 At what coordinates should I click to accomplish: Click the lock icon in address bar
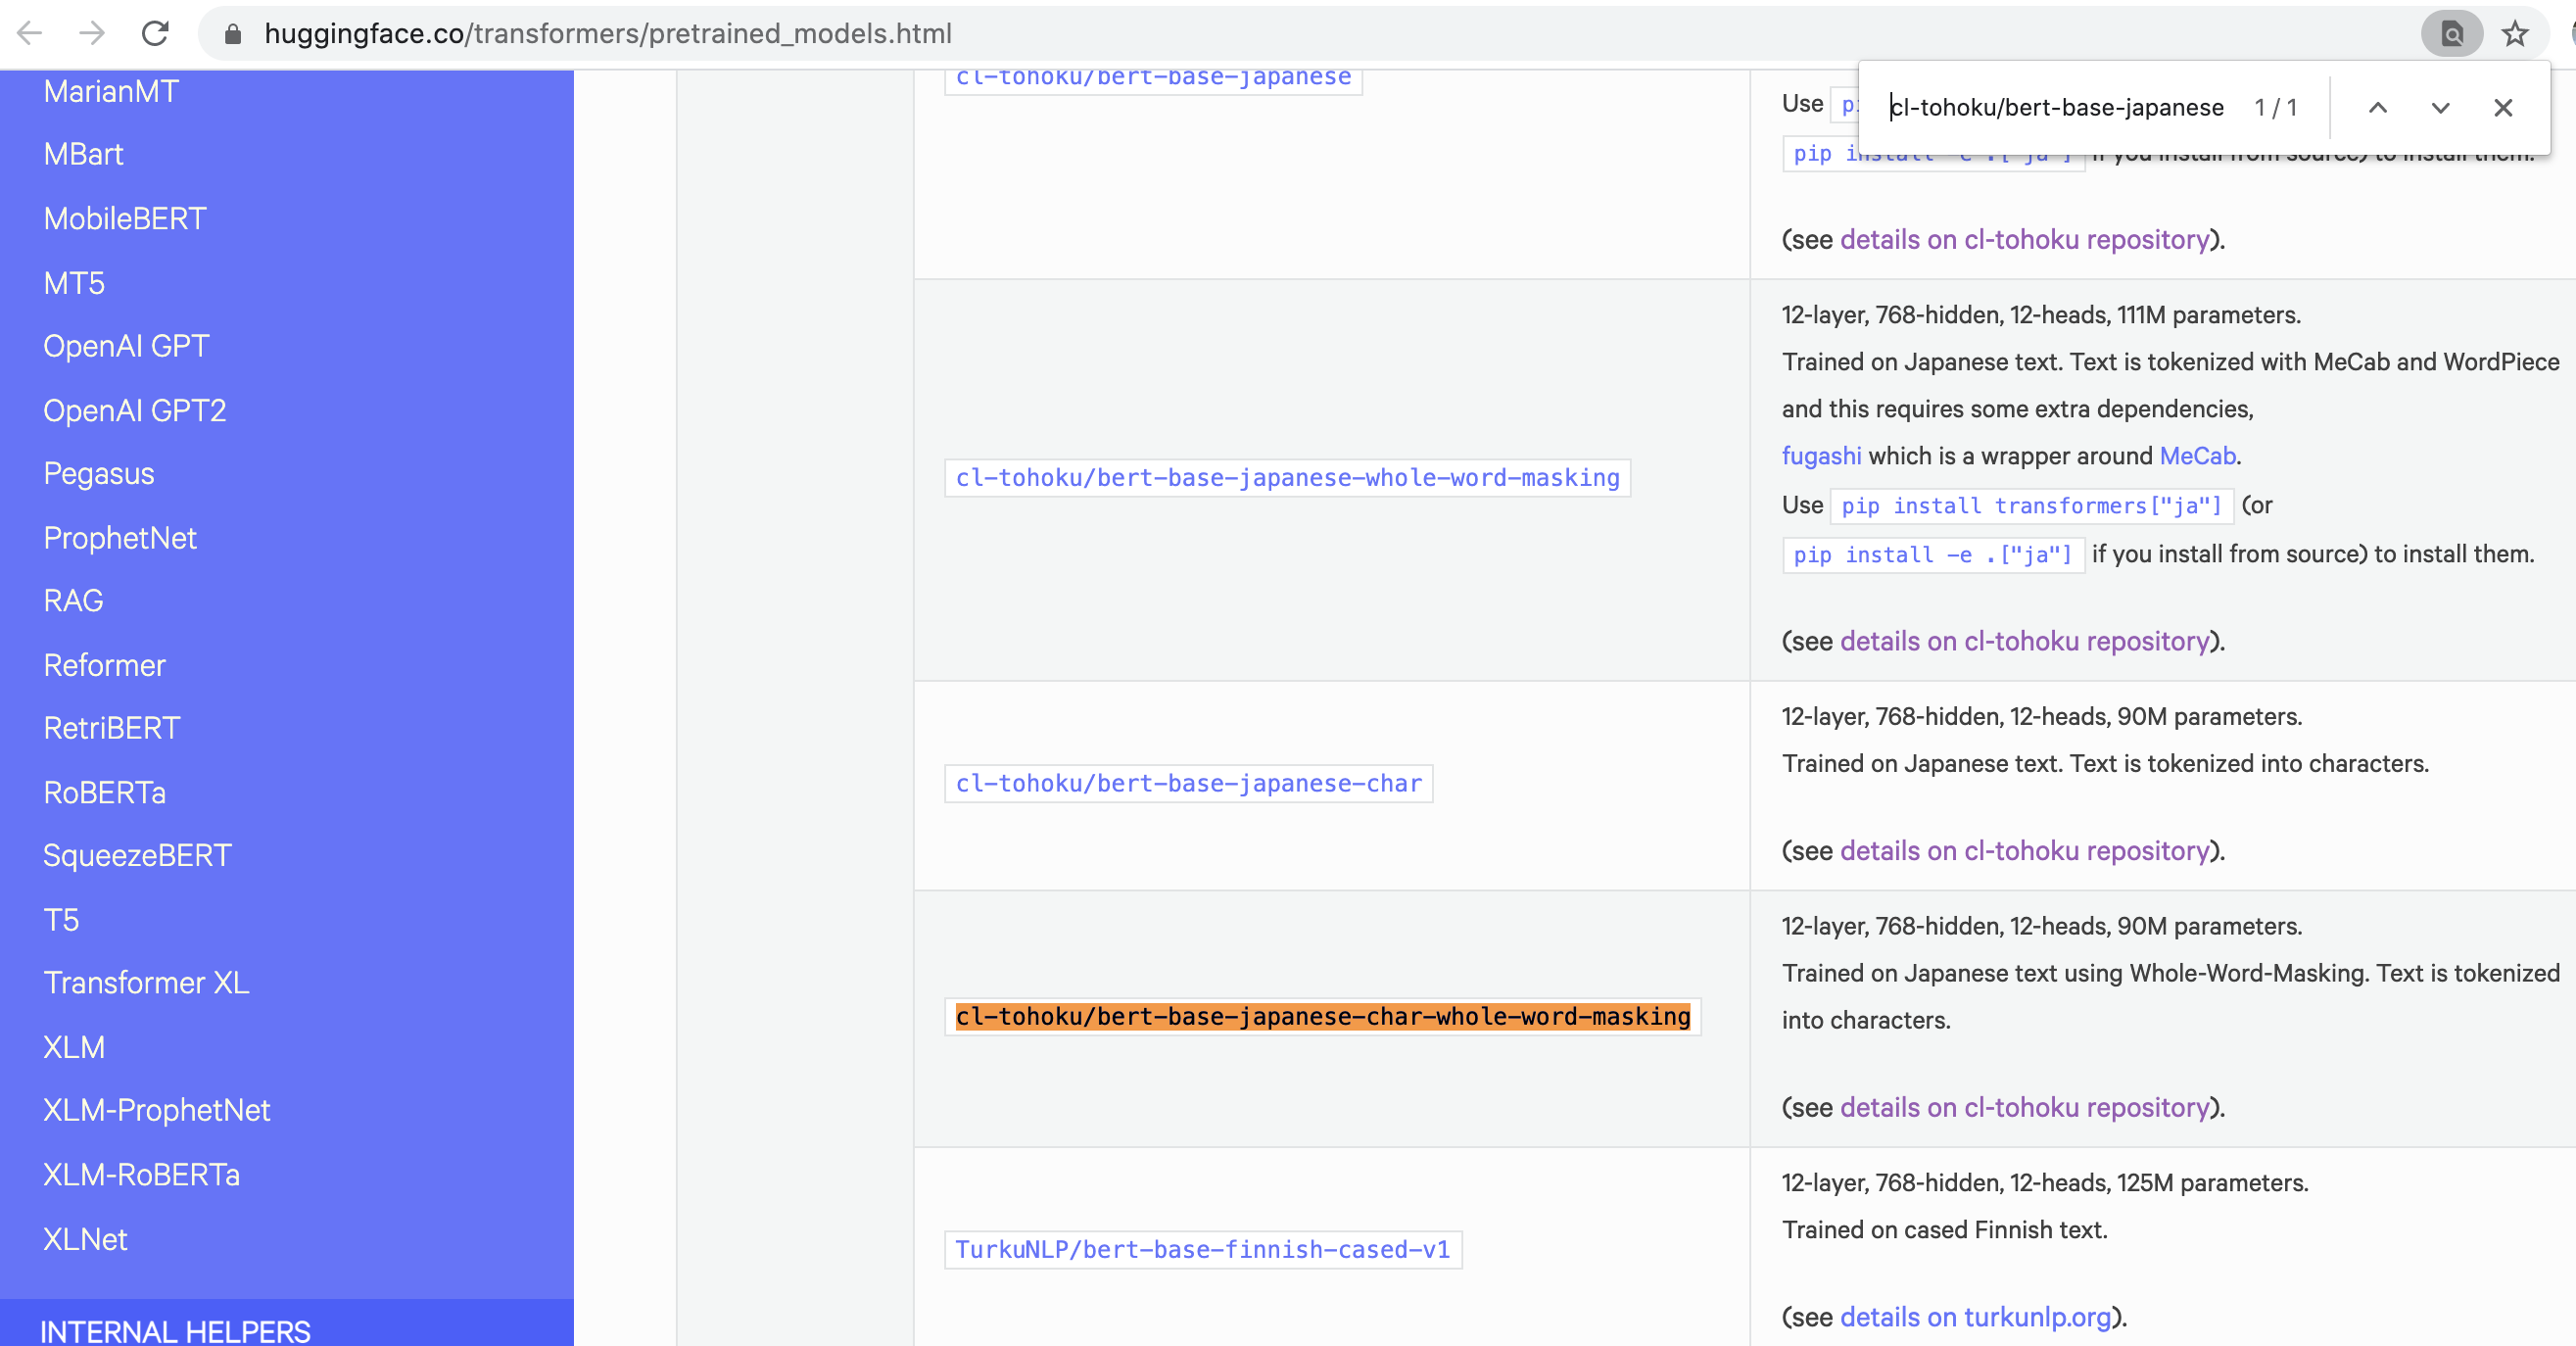[233, 34]
